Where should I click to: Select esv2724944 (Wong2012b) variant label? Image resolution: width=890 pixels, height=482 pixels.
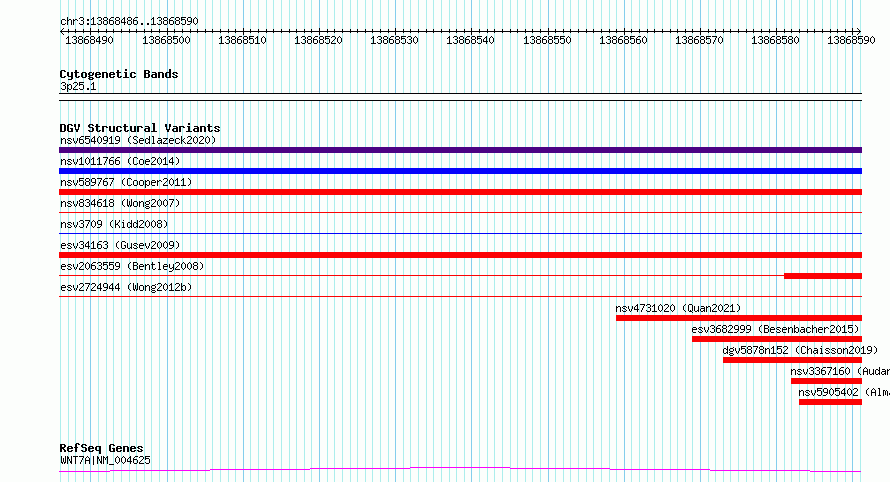(x=126, y=287)
